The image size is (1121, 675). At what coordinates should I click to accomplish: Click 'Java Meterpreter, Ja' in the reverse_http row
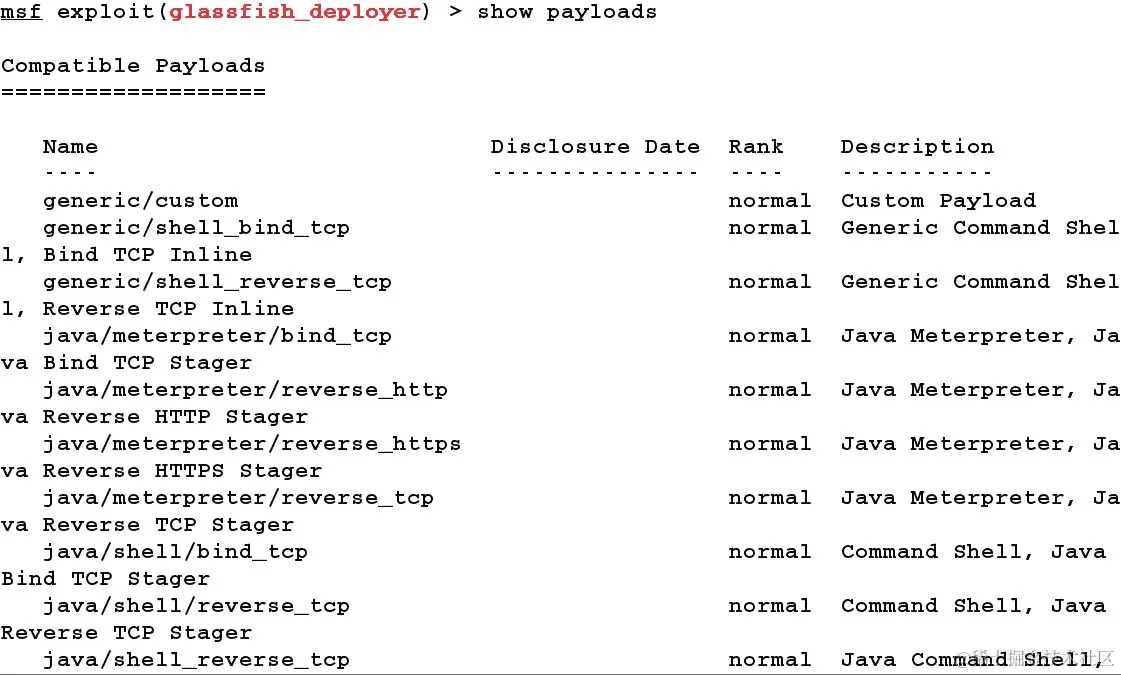(980, 390)
